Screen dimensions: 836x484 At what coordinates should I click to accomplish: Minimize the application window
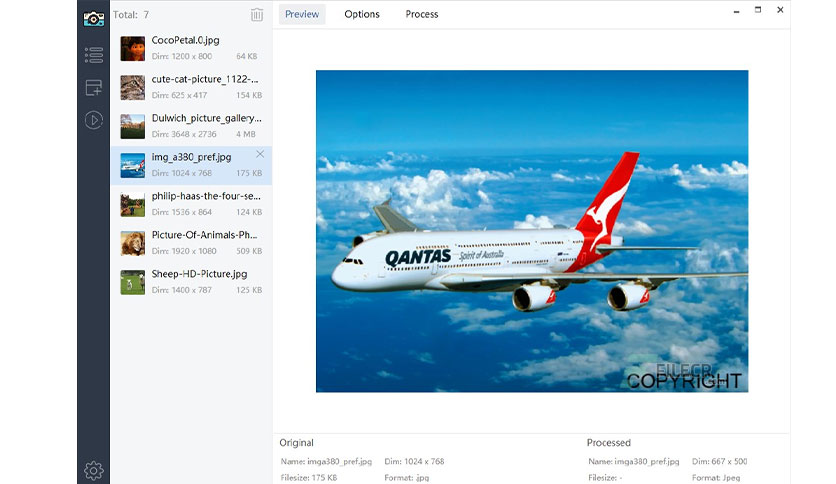736,11
